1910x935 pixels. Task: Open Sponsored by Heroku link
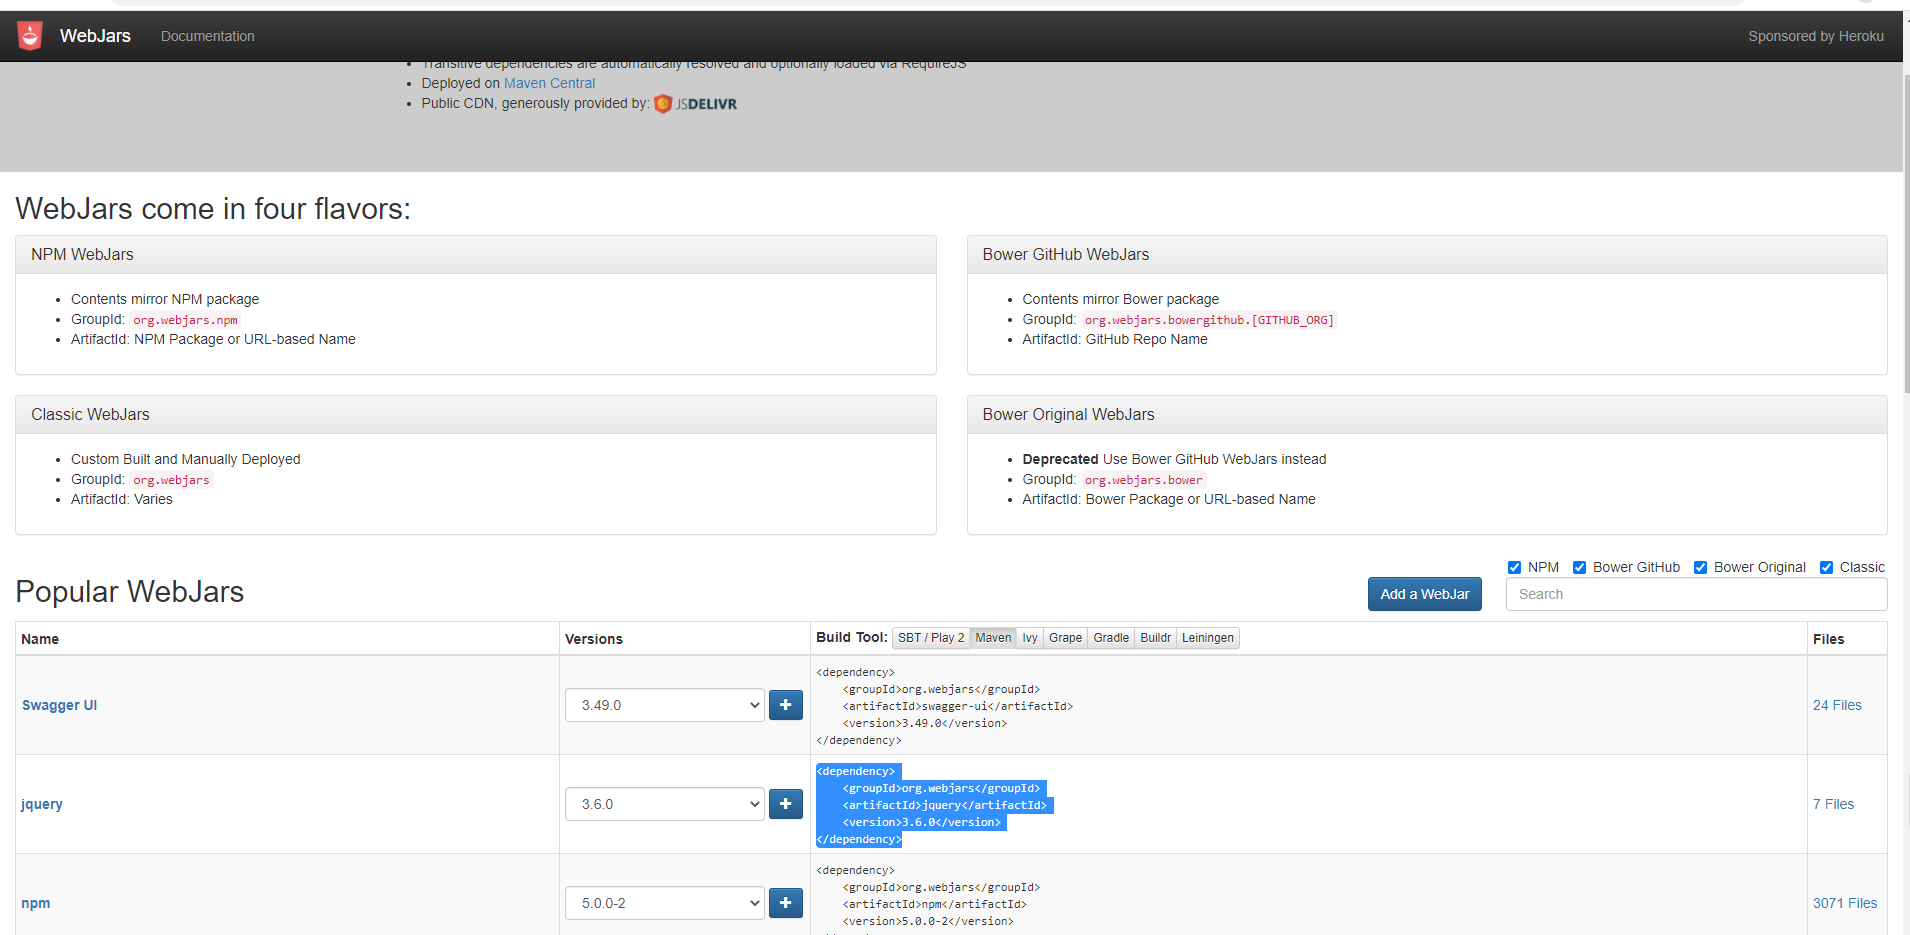(1816, 36)
